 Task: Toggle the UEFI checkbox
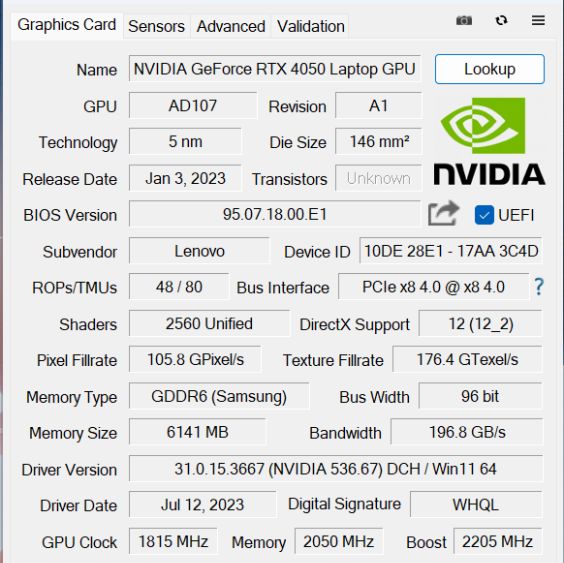[484, 215]
